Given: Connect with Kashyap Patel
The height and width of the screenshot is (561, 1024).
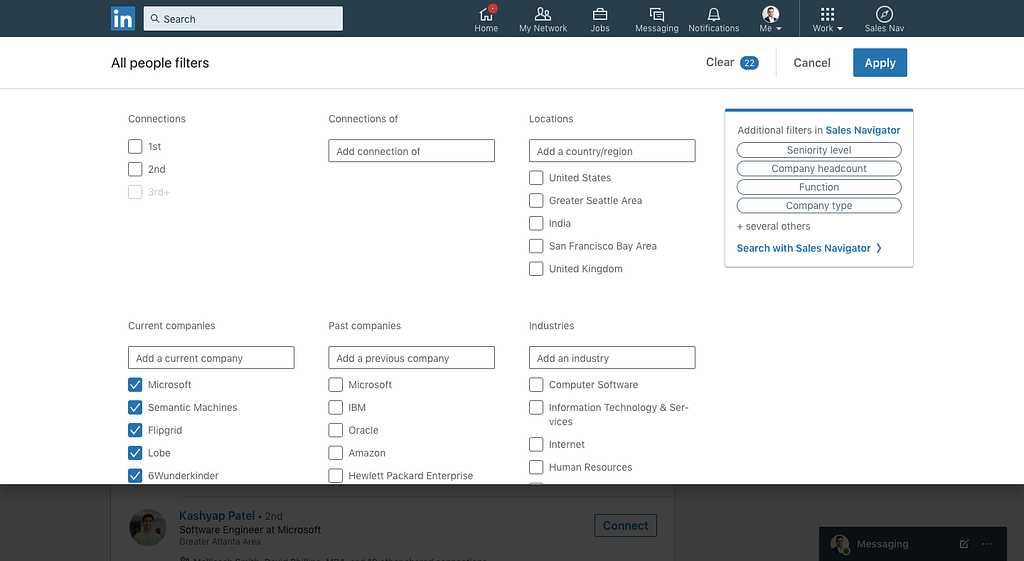Looking at the screenshot, I should [x=625, y=526].
